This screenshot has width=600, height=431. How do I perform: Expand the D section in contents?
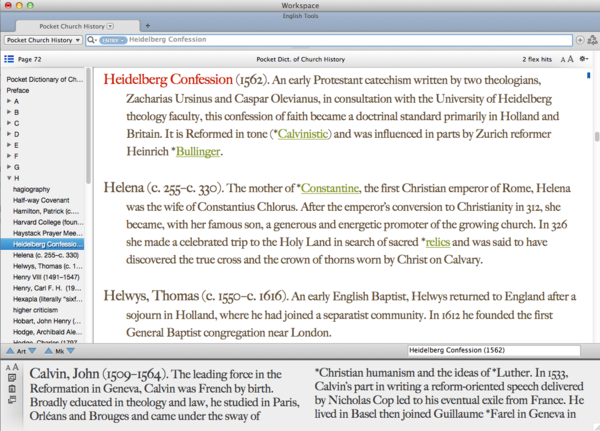click(x=9, y=134)
